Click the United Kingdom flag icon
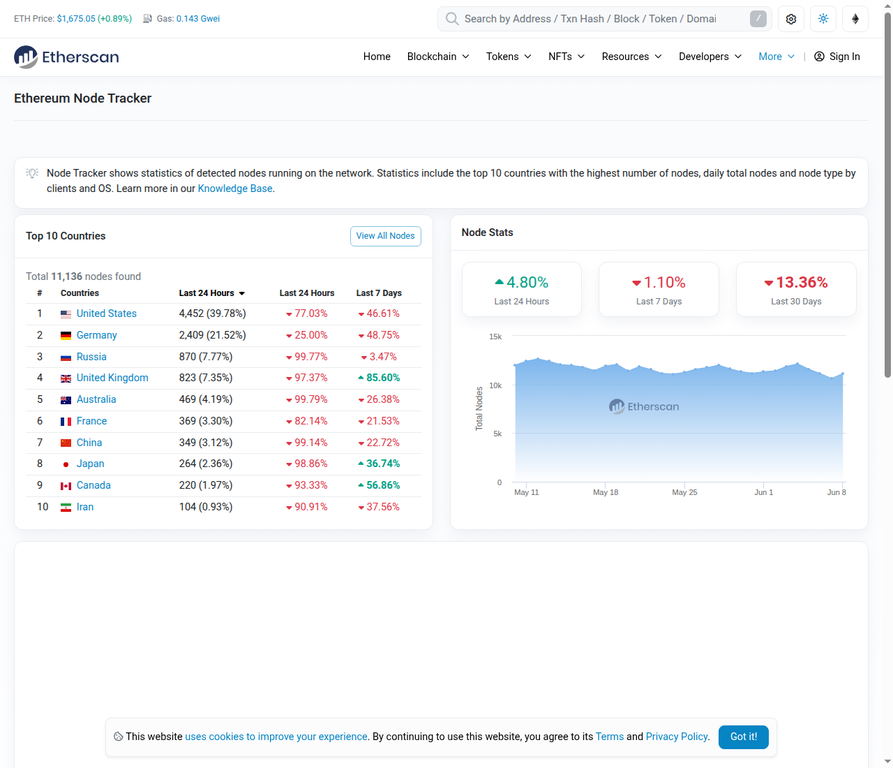The image size is (893, 768). tap(66, 378)
